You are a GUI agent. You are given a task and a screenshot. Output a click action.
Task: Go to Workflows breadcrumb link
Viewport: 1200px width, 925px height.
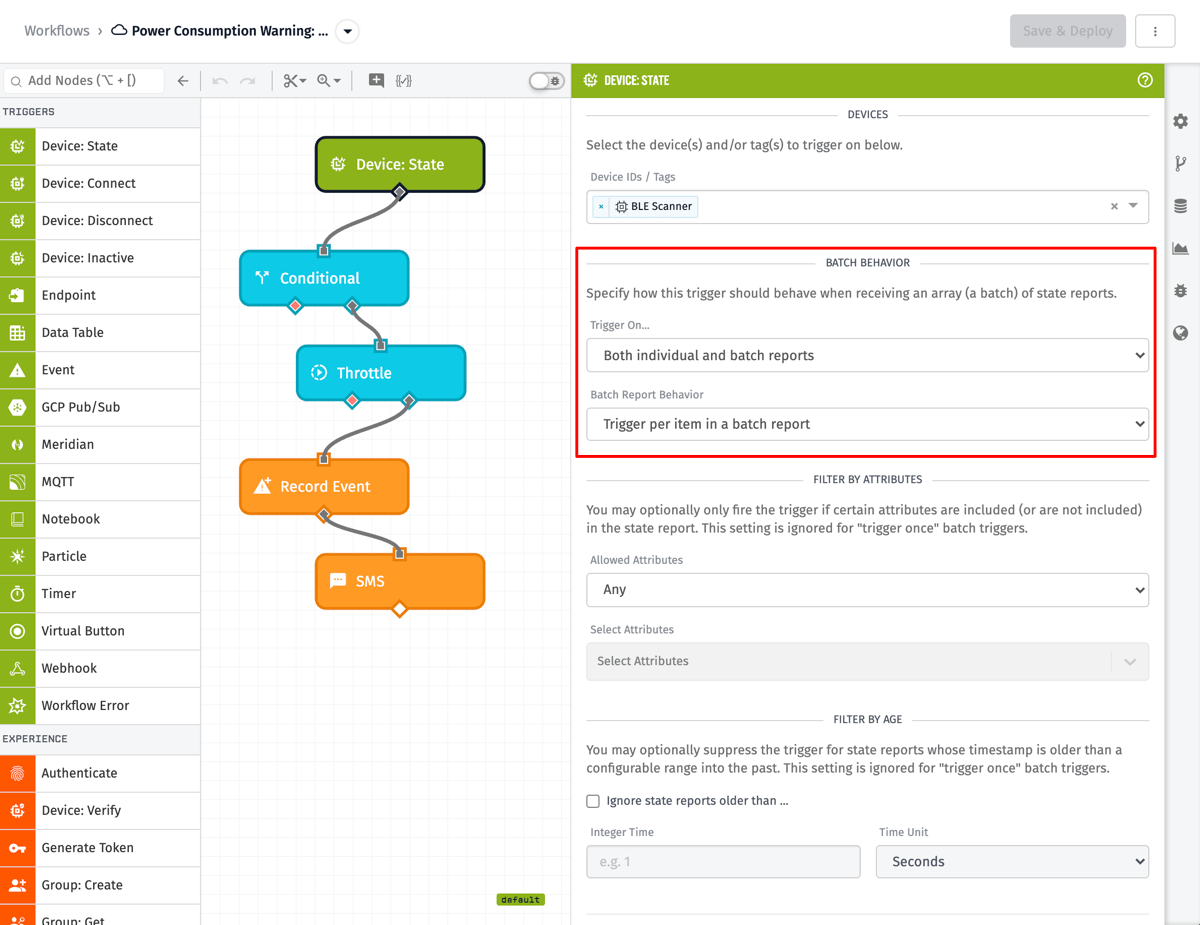coord(57,31)
